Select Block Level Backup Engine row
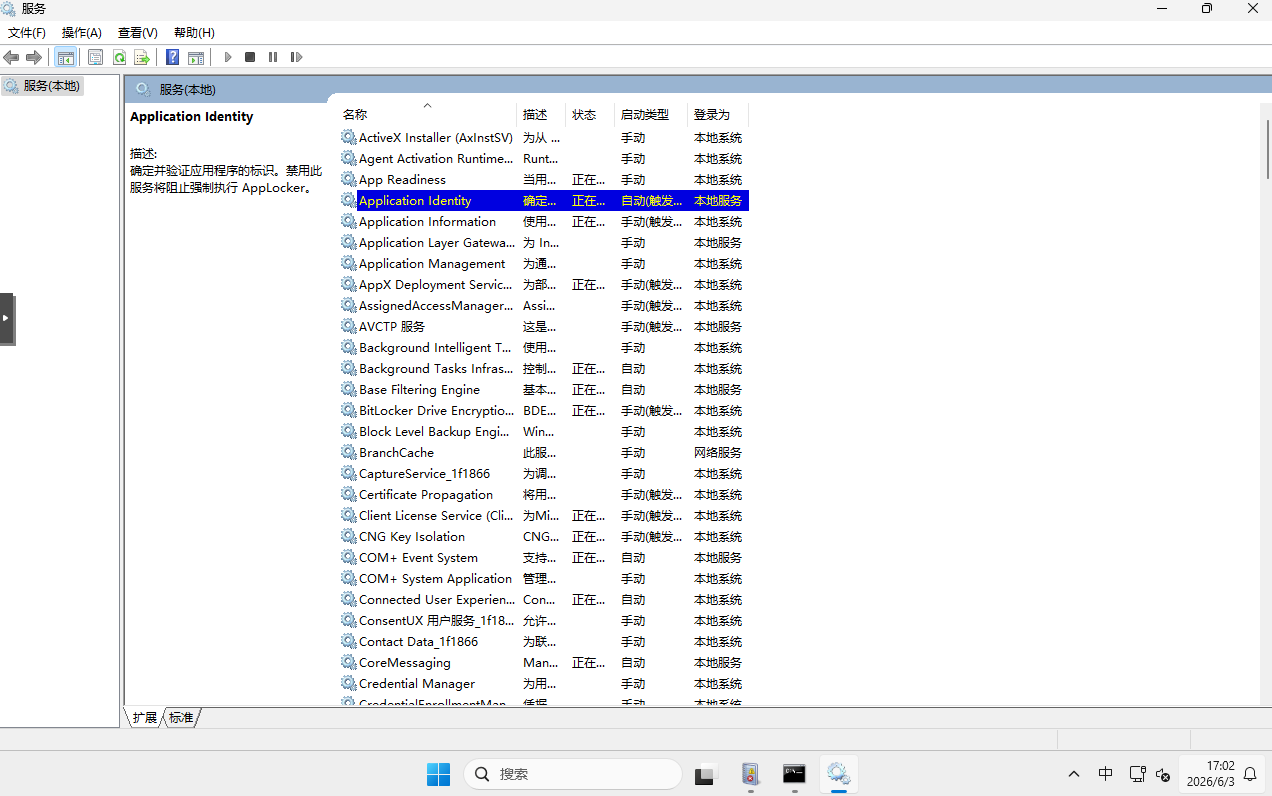1272x796 pixels. pos(544,431)
